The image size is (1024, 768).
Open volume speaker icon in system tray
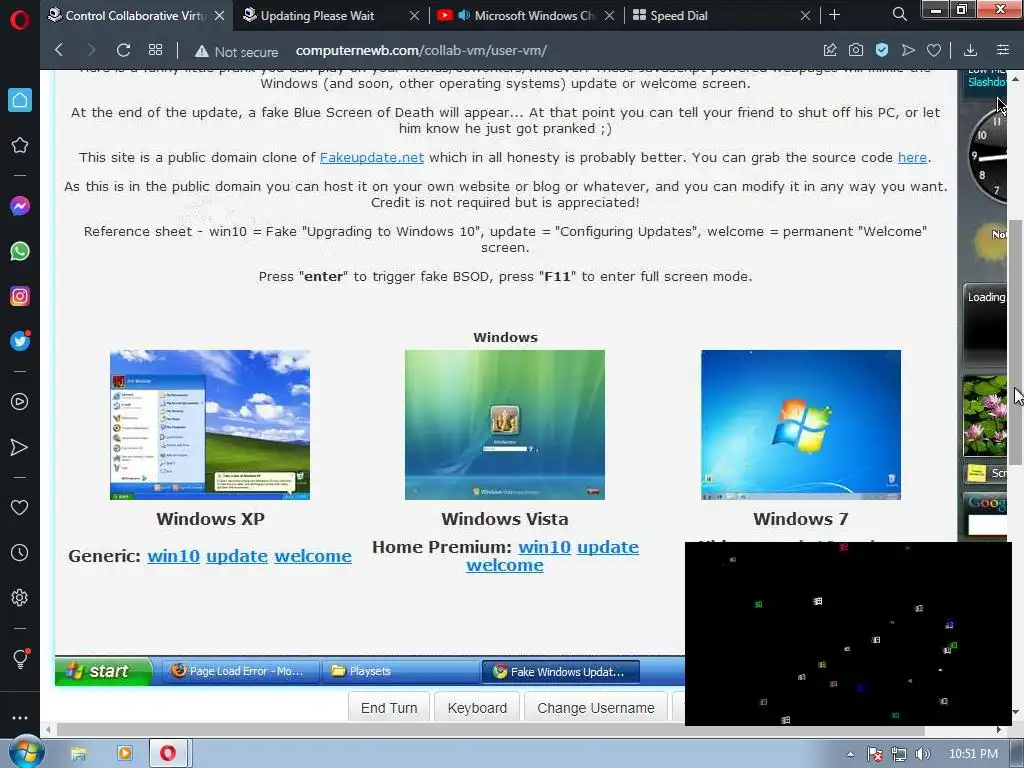922,754
